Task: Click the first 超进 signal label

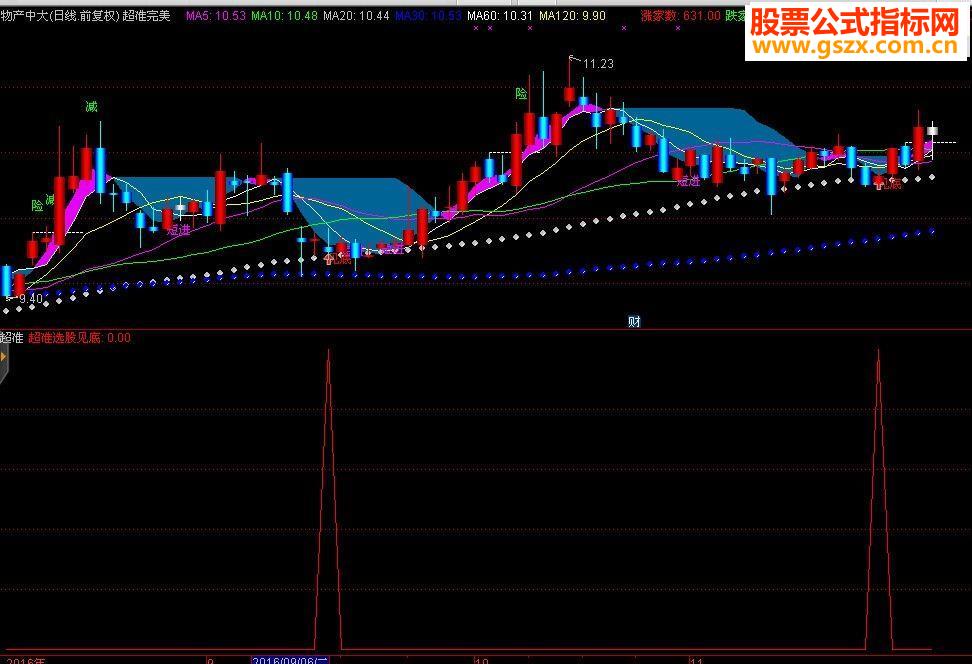Action: pos(179,230)
